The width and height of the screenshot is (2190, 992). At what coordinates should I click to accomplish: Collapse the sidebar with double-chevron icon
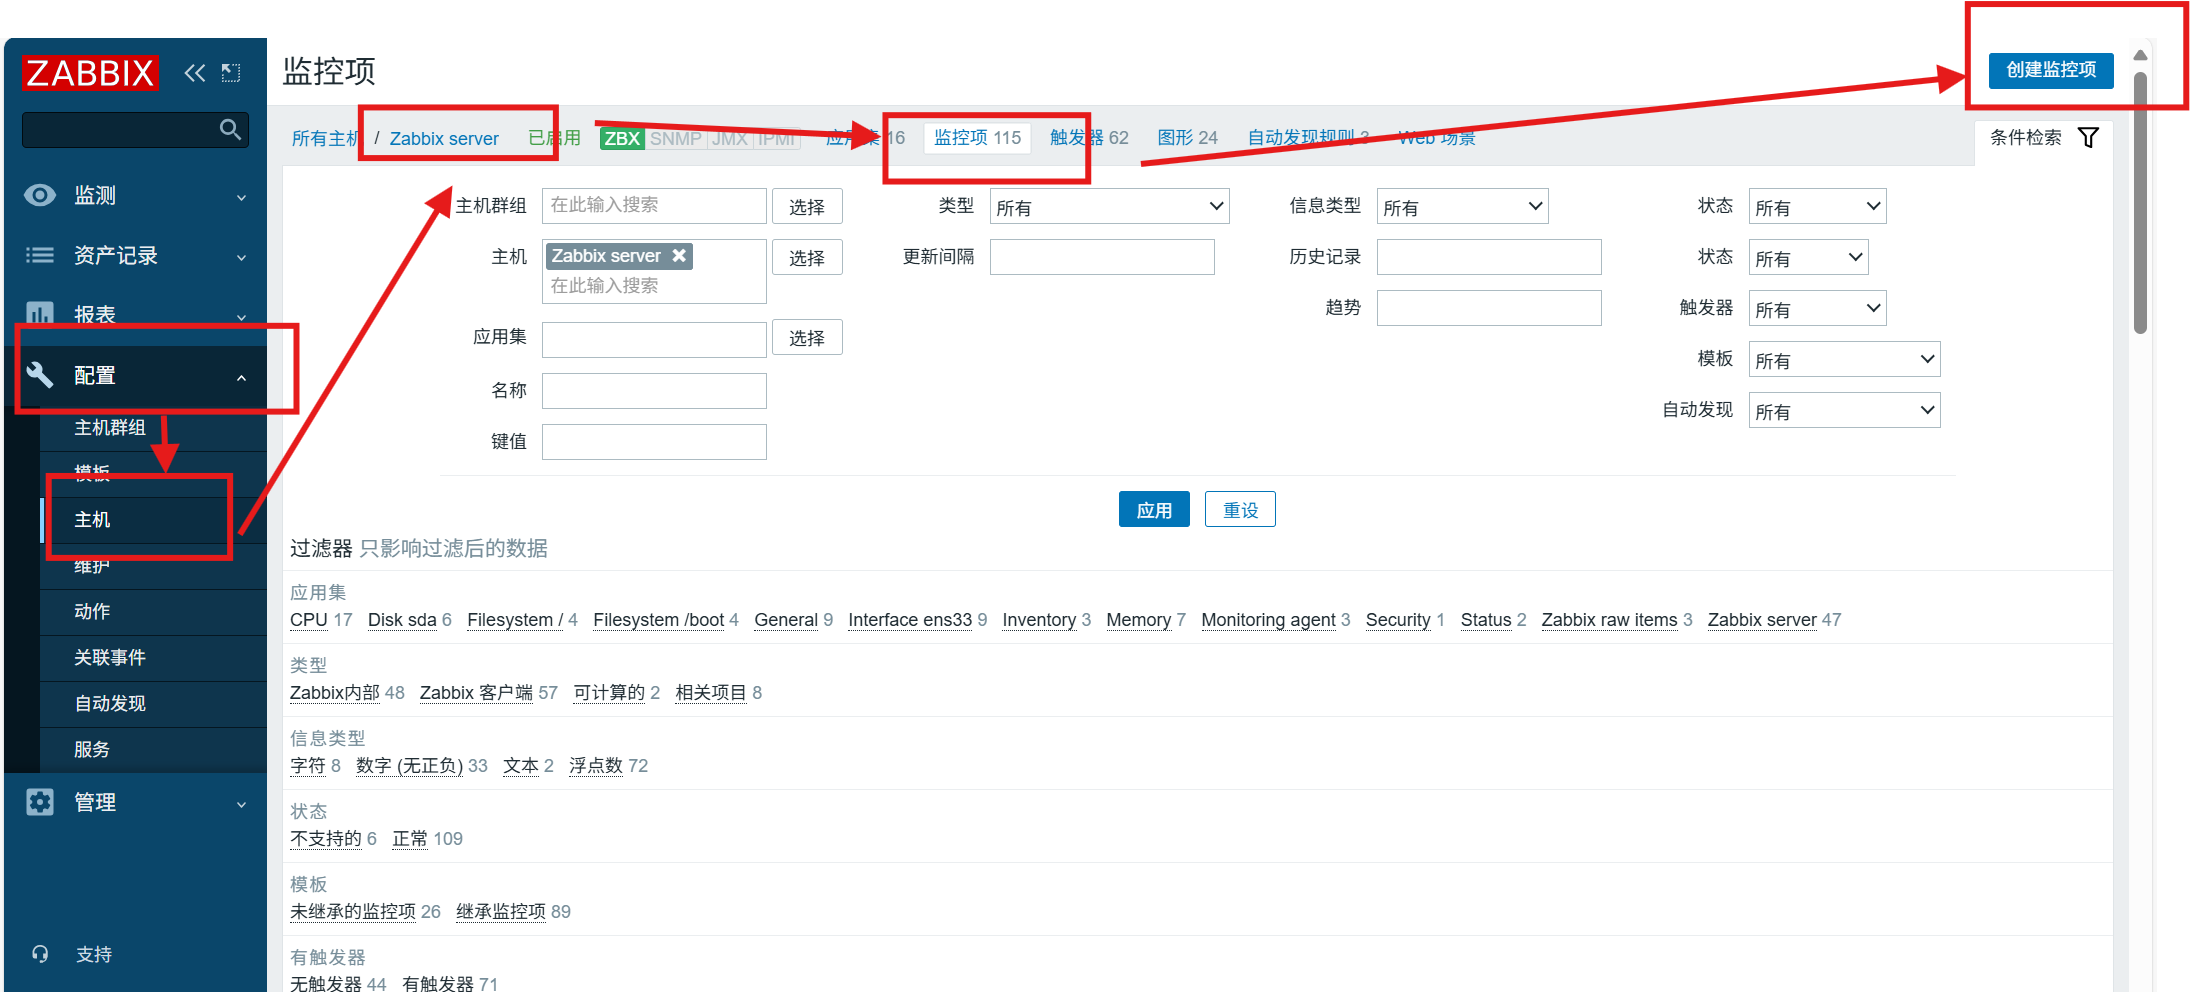pos(195,73)
